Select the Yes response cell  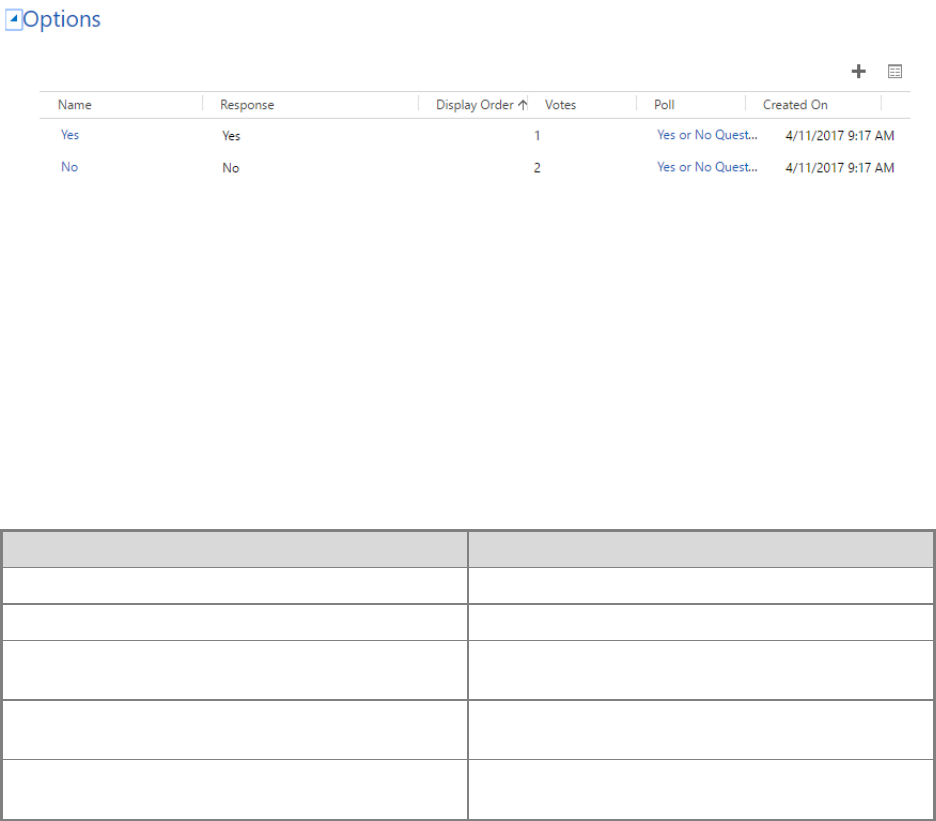click(231, 136)
